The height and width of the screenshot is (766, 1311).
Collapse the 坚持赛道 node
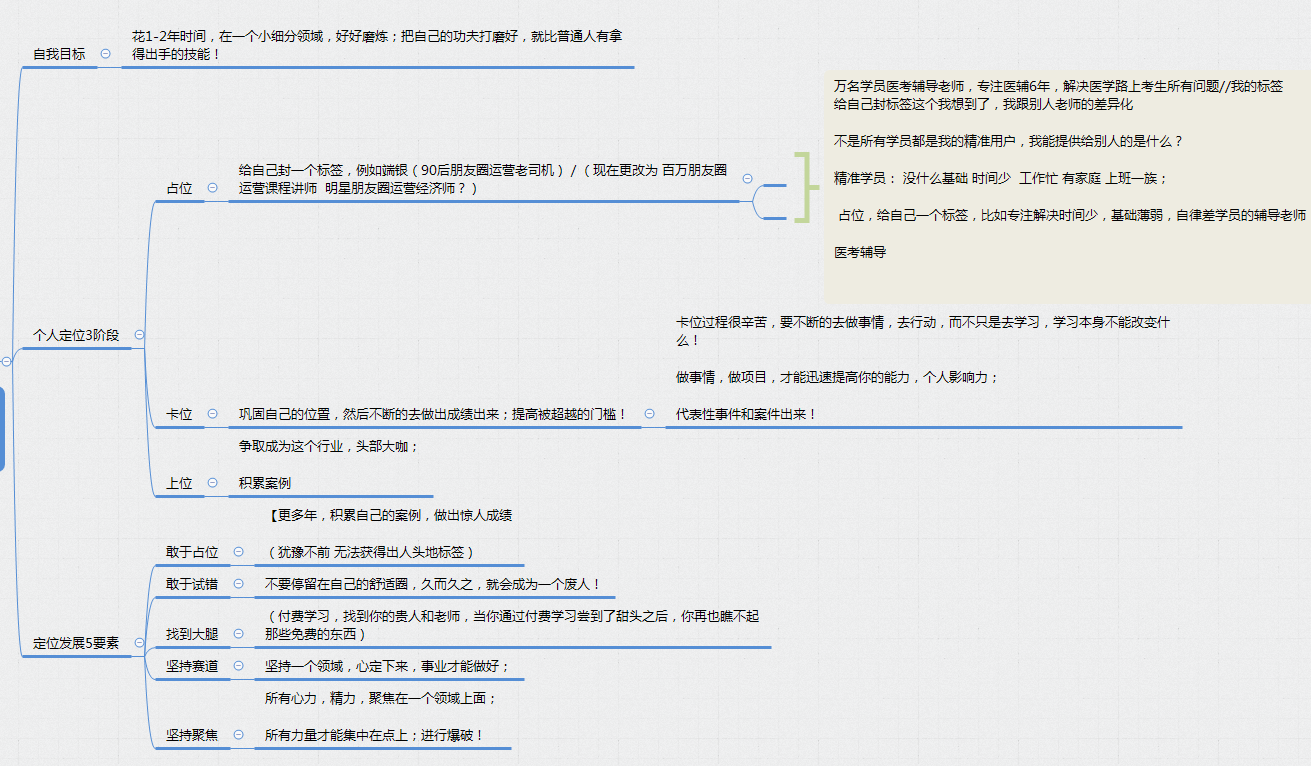pos(237,665)
